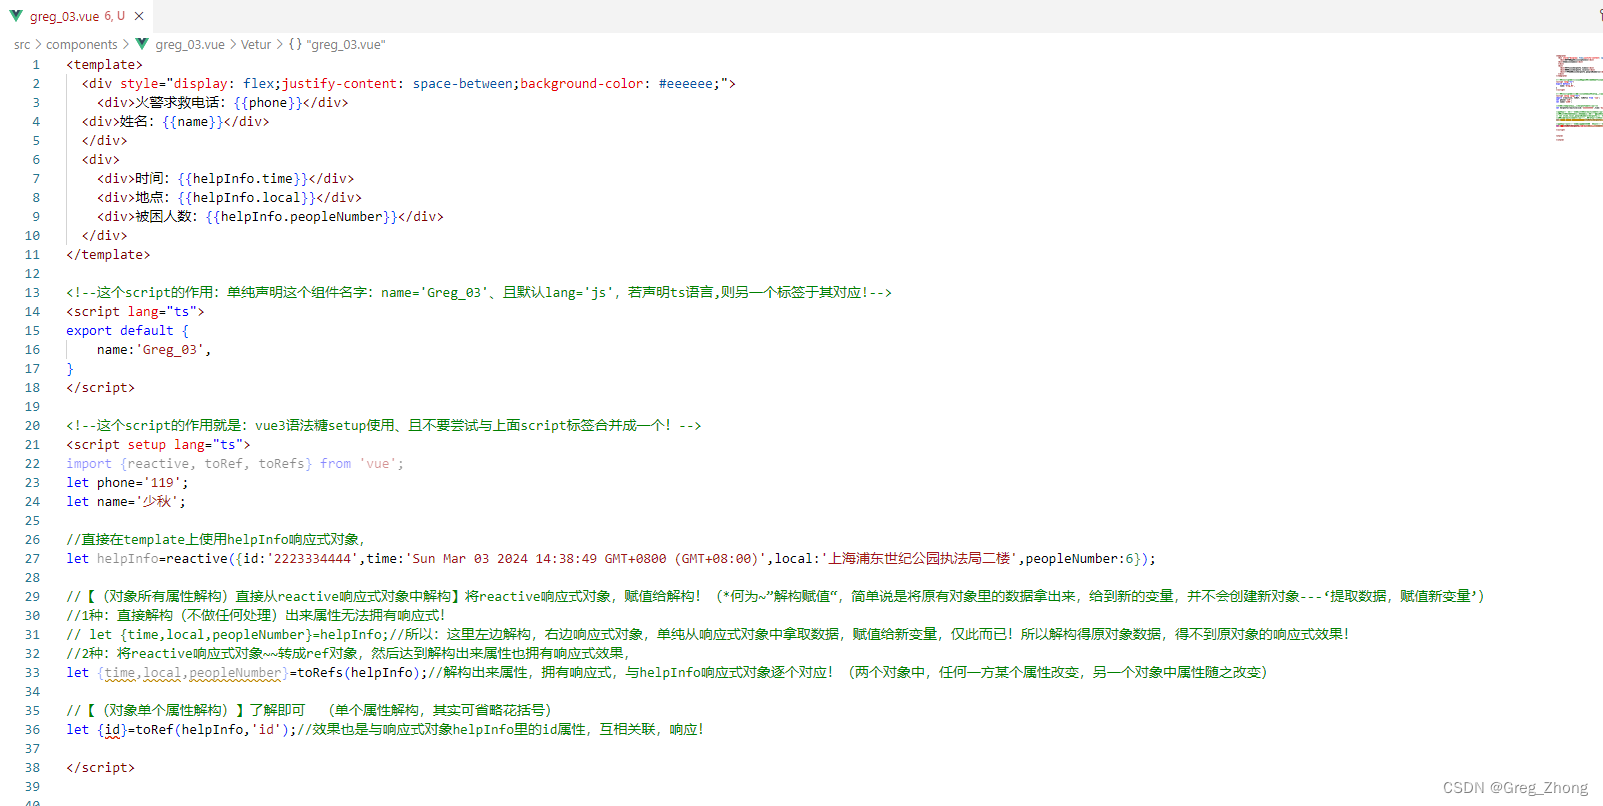
Task: Click the closing </template> tag
Action: pos(108,255)
